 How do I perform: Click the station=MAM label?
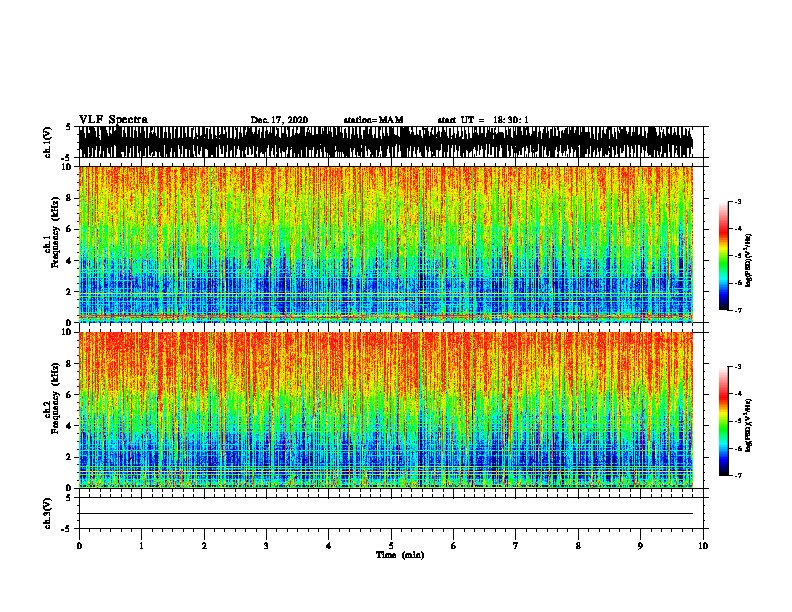(373, 120)
